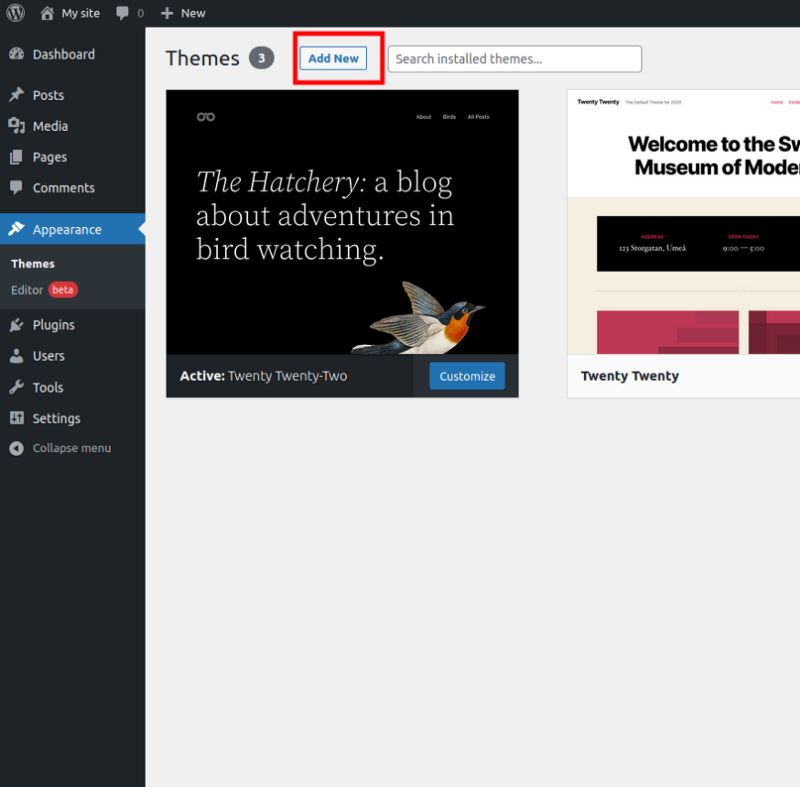
Task: Open the Twenty Twenty theme thumbnail
Action: pyautogui.click(x=684, y=222)
